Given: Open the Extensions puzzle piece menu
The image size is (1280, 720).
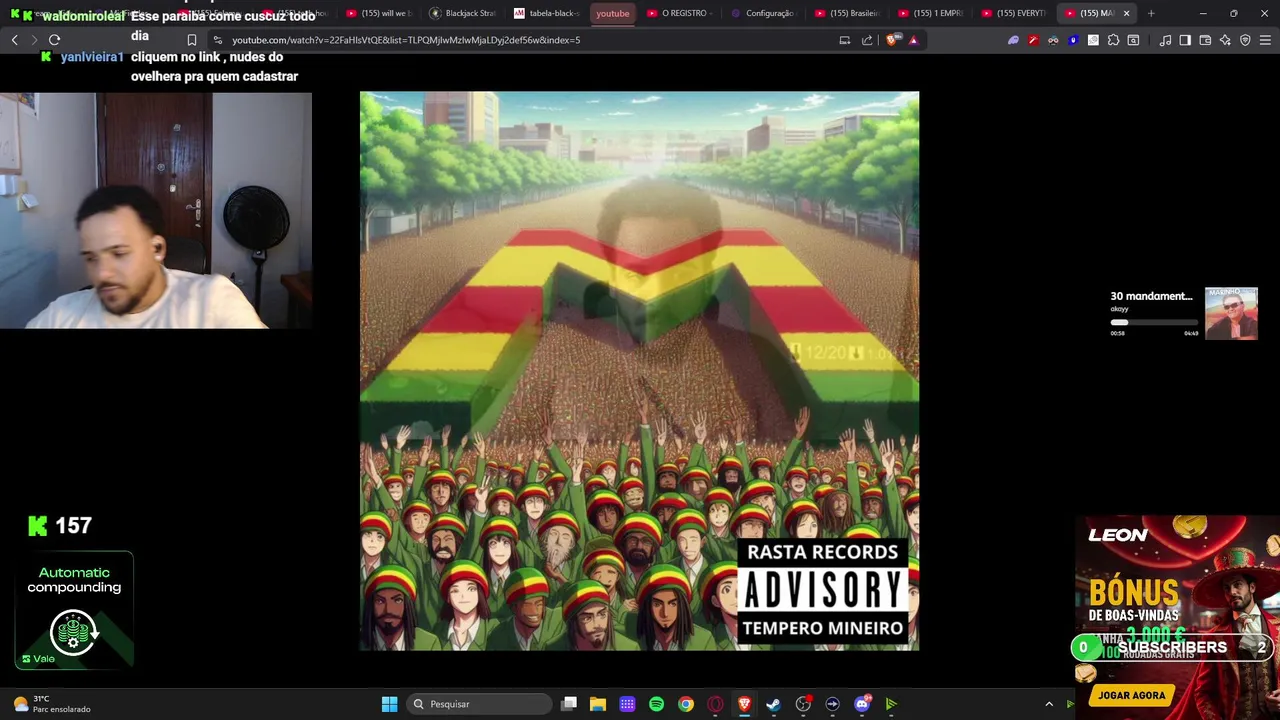Looking at the screenshot, I should pyautogui.click(x=1113, y=40).
